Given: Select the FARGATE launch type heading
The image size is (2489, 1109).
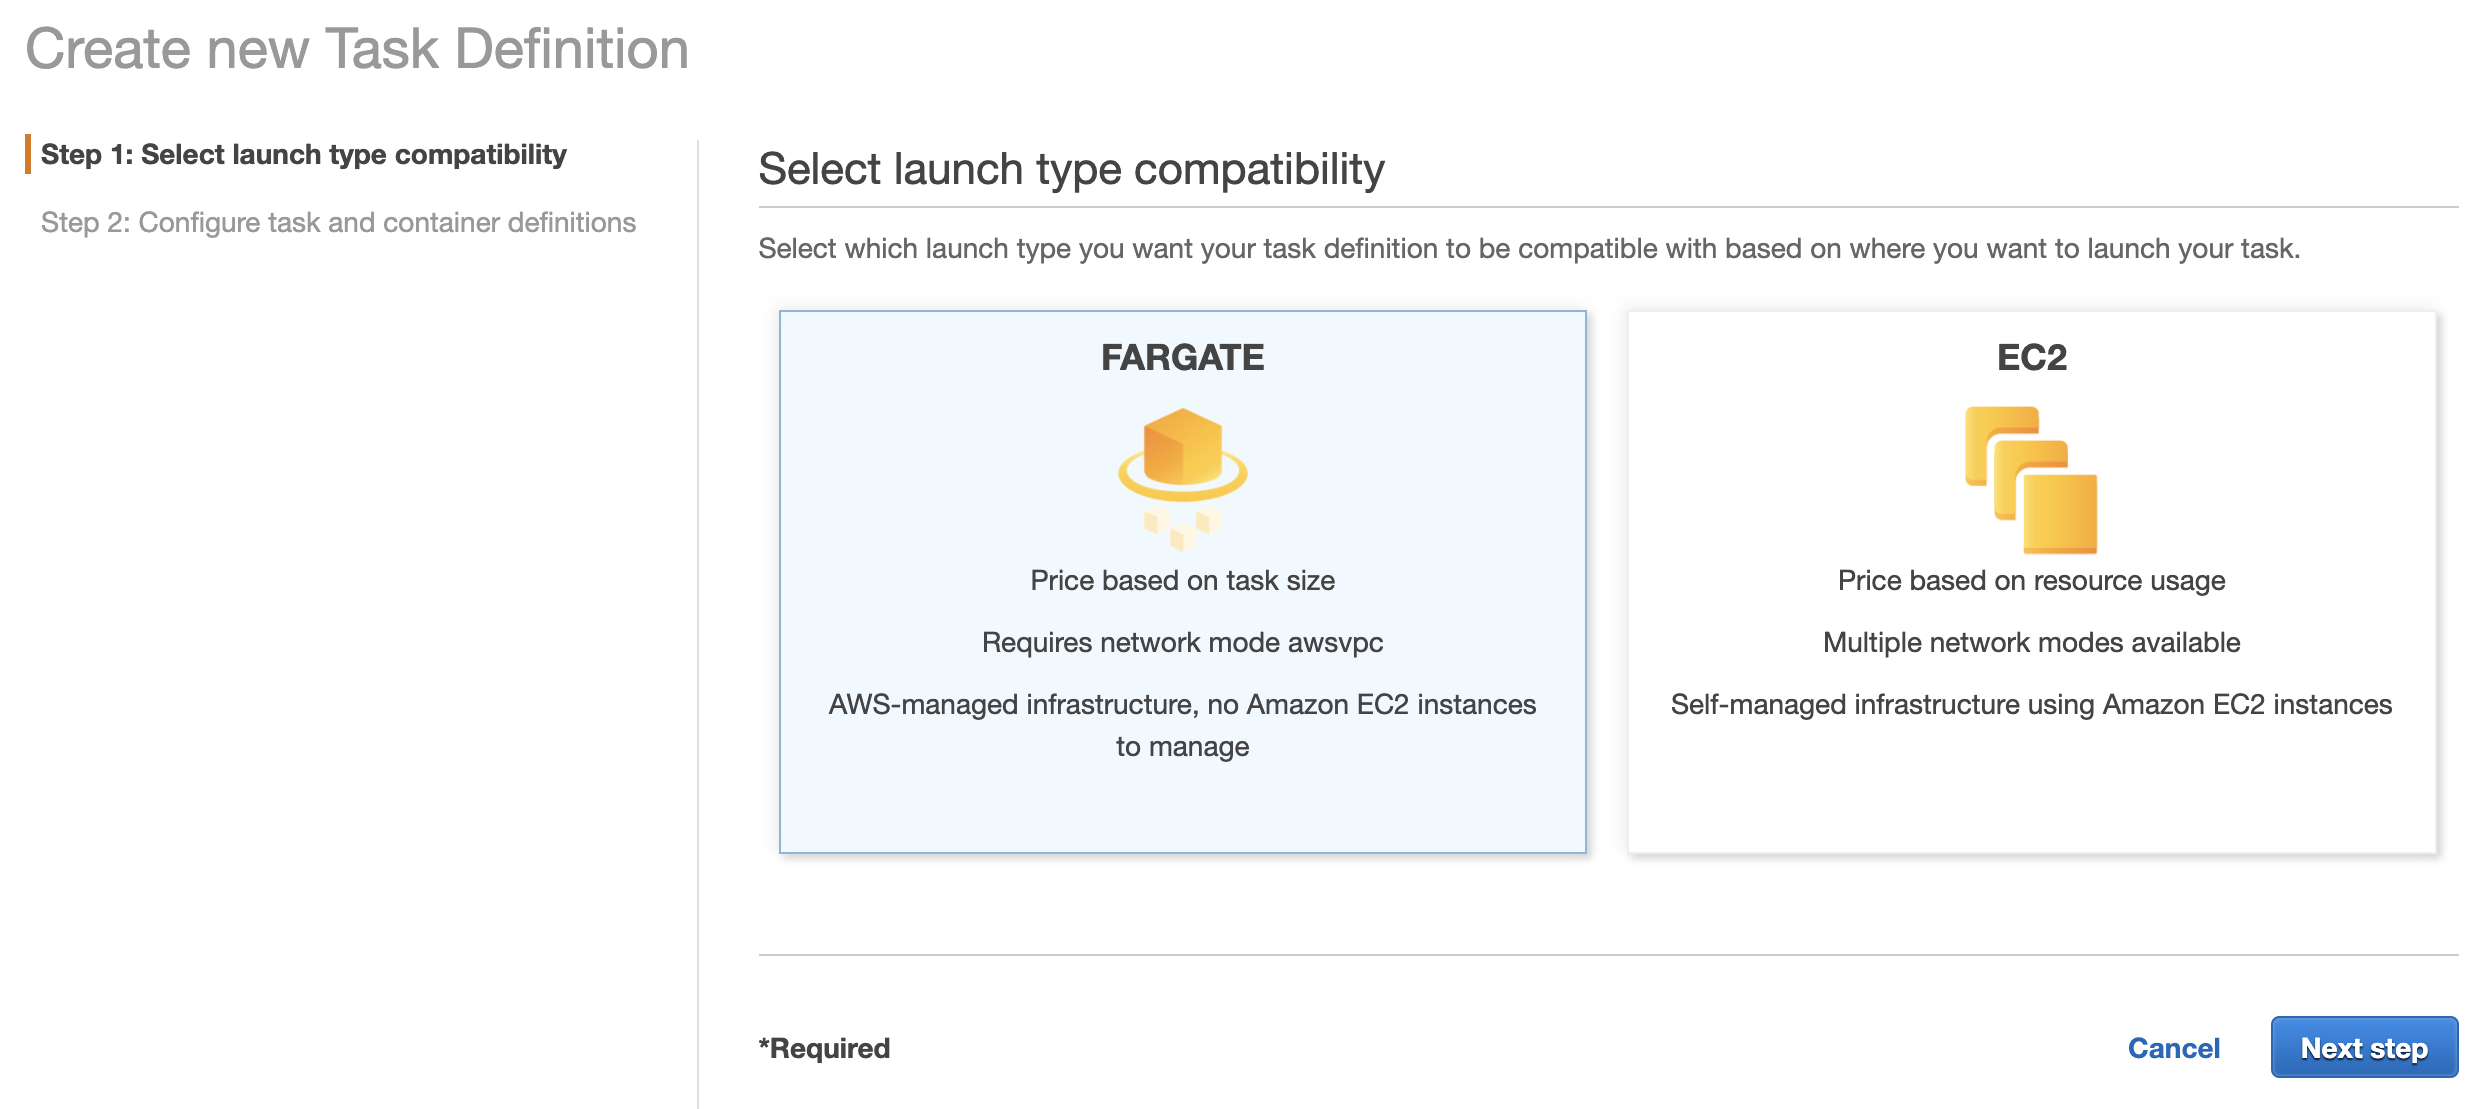Looking at the screenshot, I should [x=1182, y=358].
